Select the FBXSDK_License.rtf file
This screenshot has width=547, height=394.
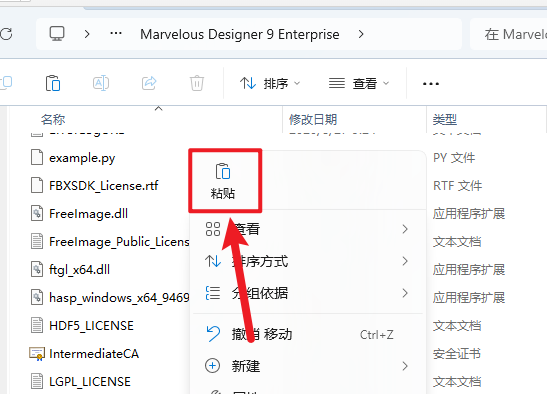(104, 185)
